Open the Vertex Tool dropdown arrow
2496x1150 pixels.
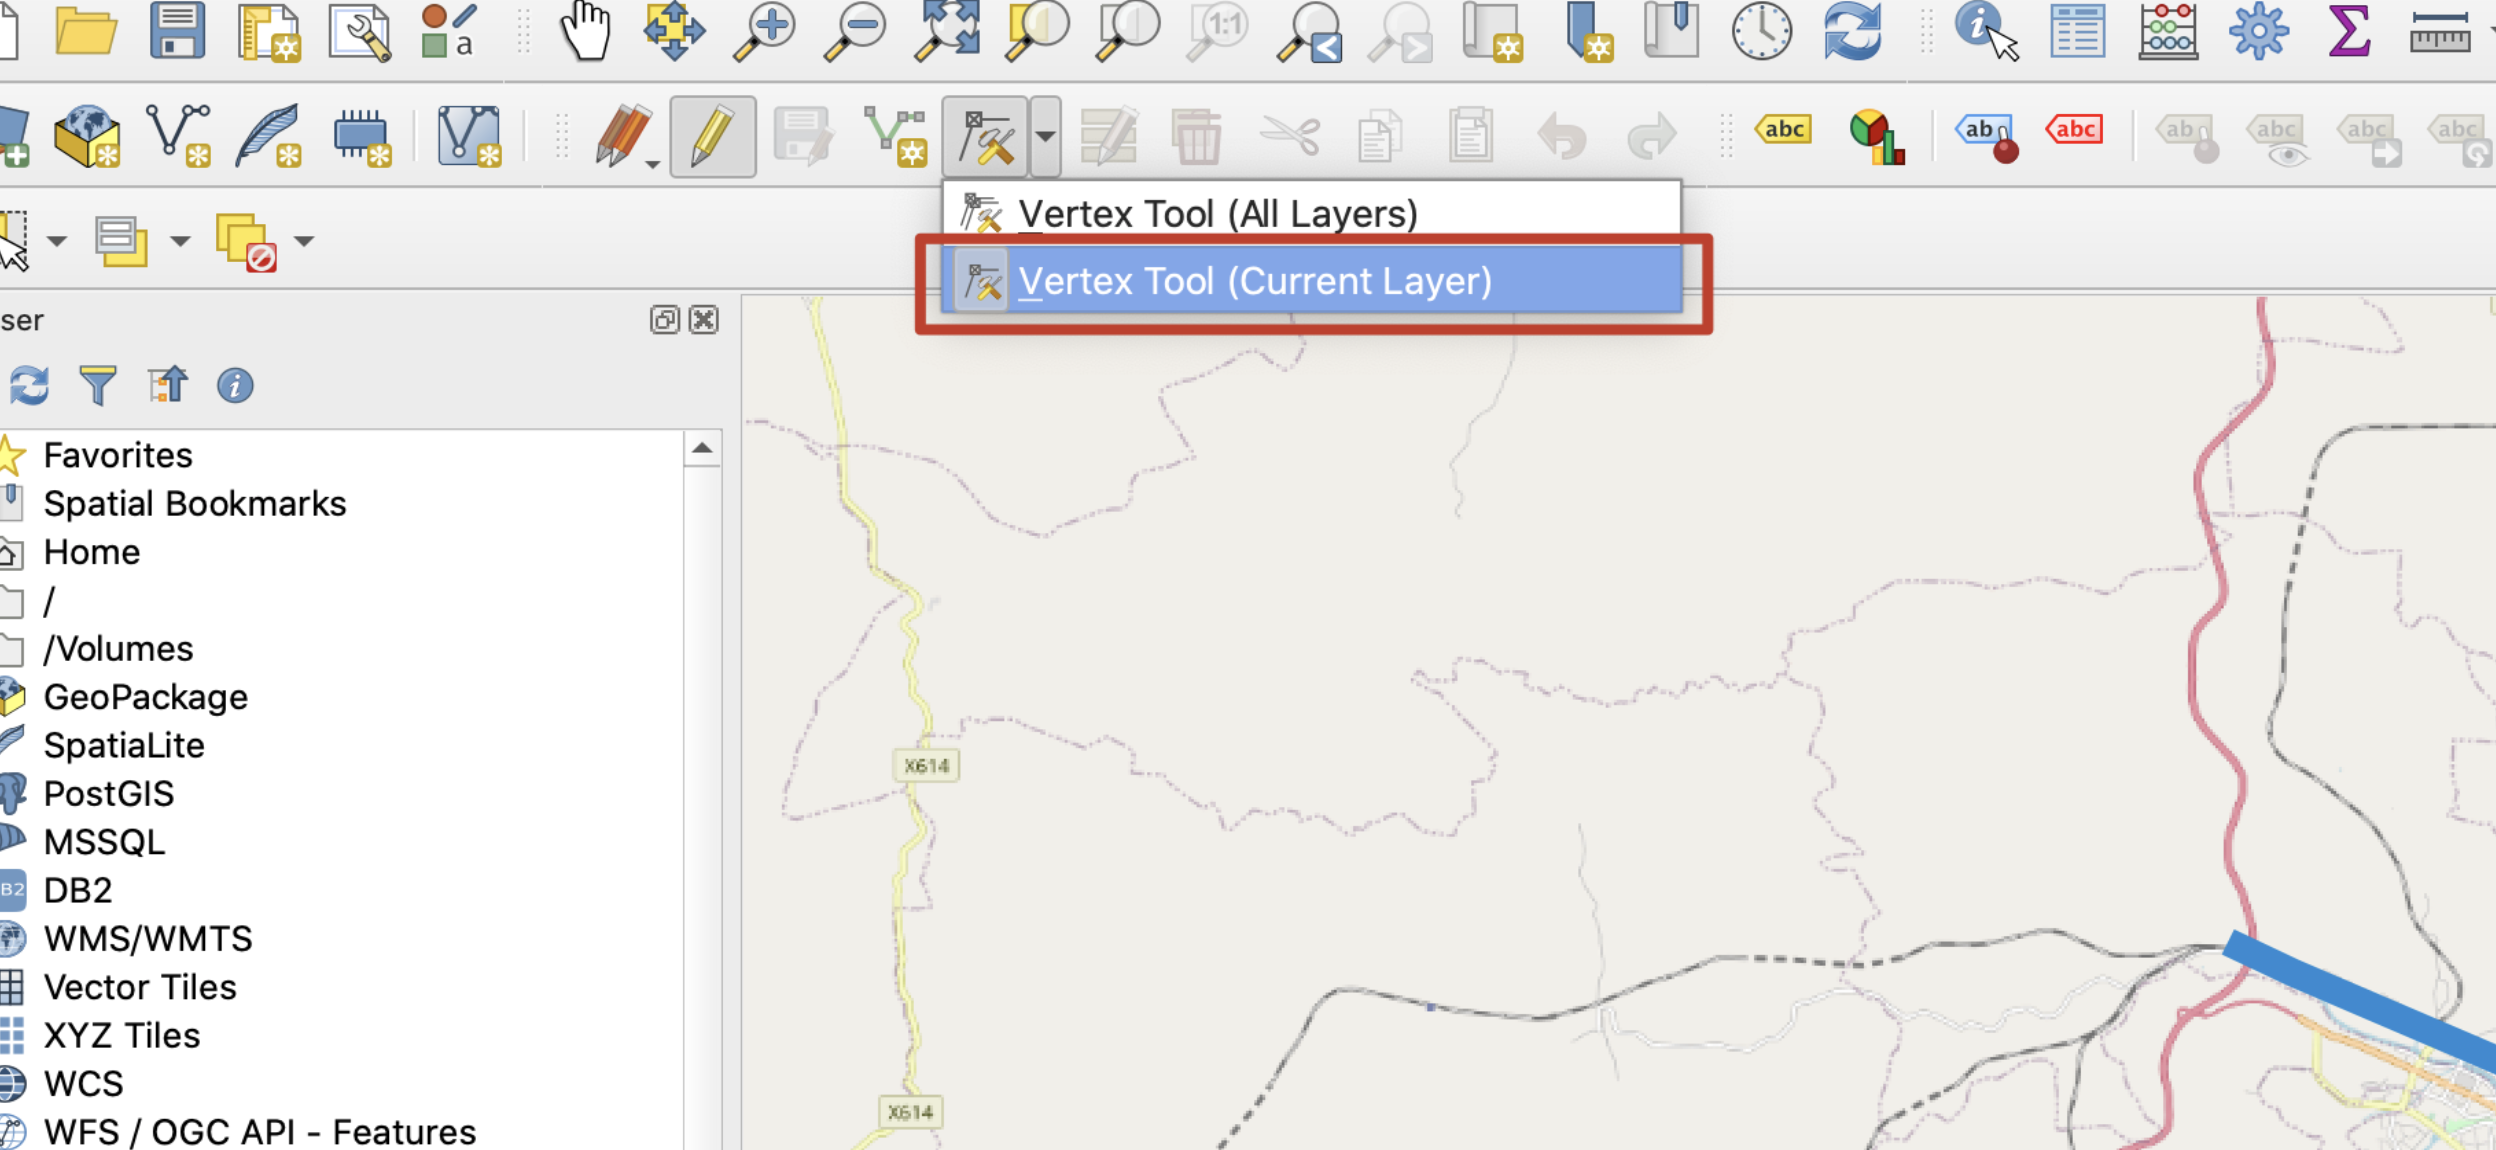(x=1043, y=134)
